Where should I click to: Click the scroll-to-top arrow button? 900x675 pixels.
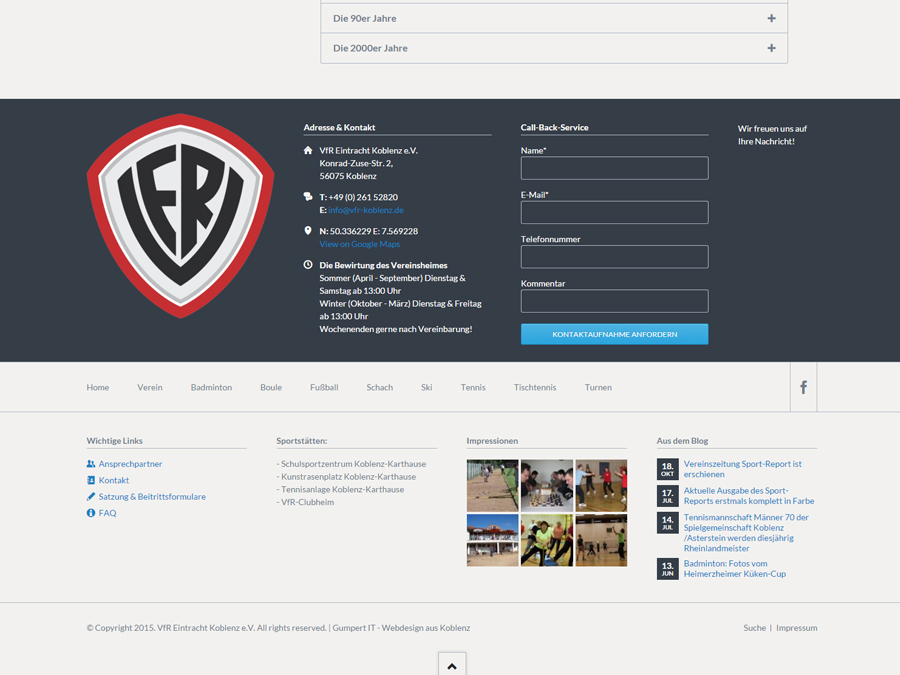tap(452, 665)
